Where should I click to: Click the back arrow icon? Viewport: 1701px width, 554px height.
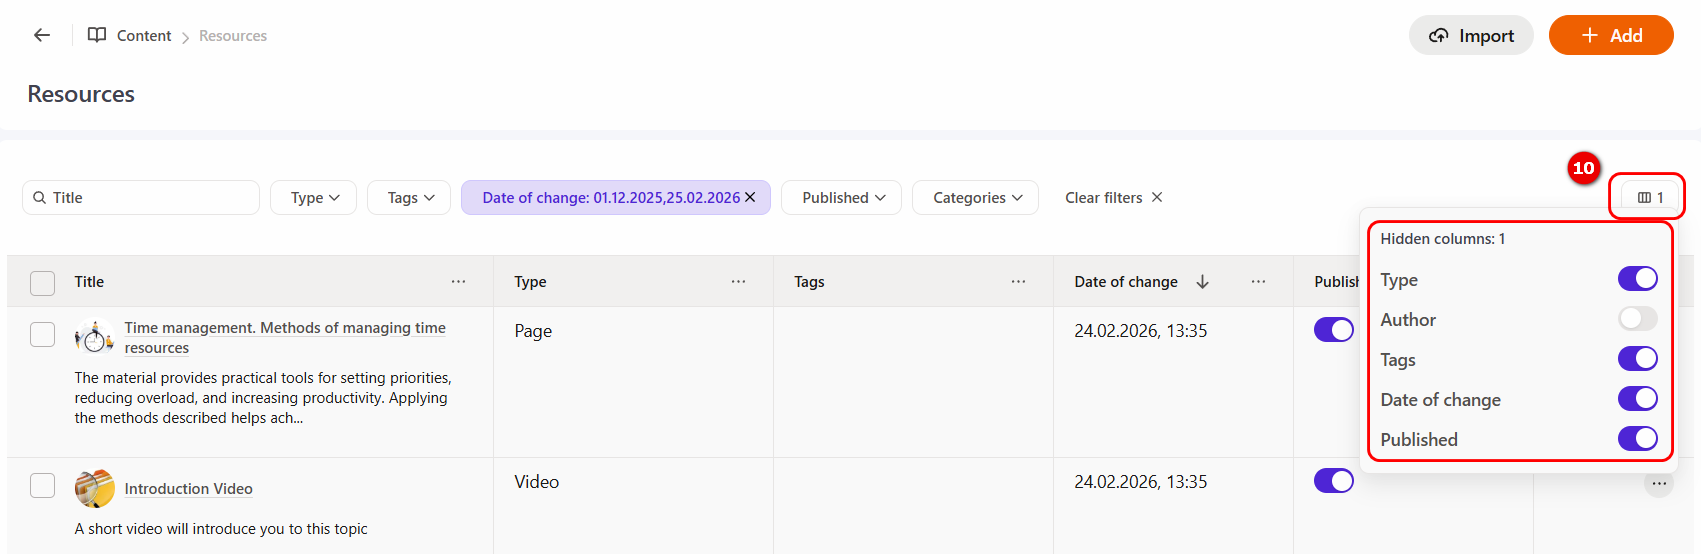pyautogui.click(x=42, y=35)
